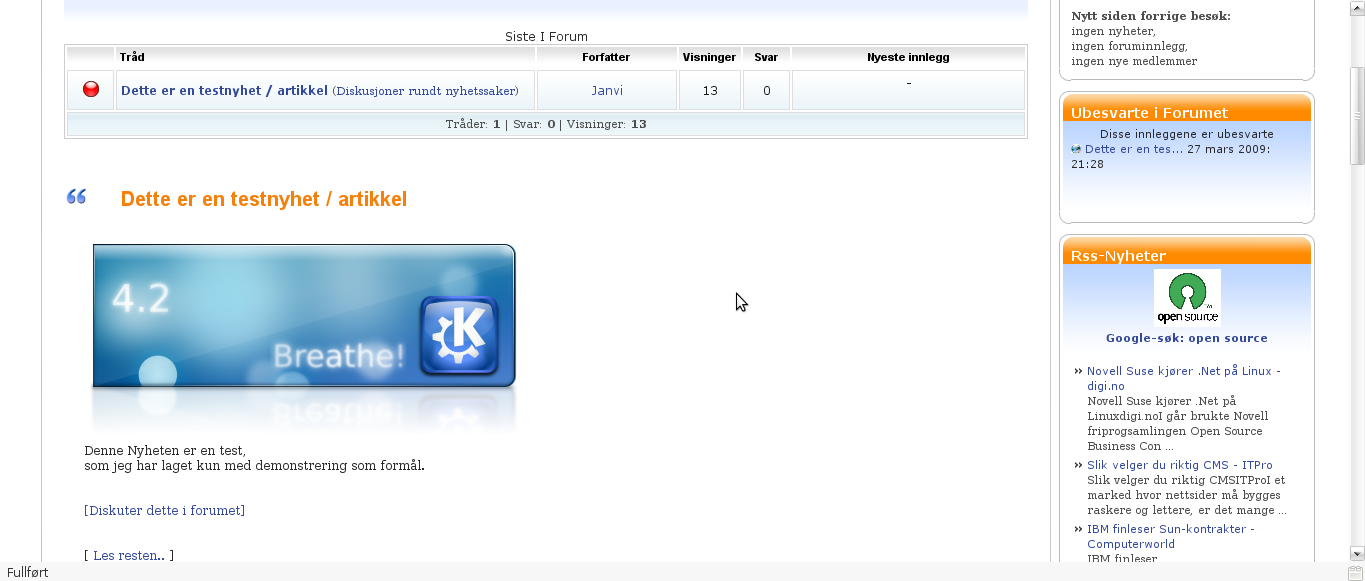Click the vertical scrollbar thumb

(1357, 115)
